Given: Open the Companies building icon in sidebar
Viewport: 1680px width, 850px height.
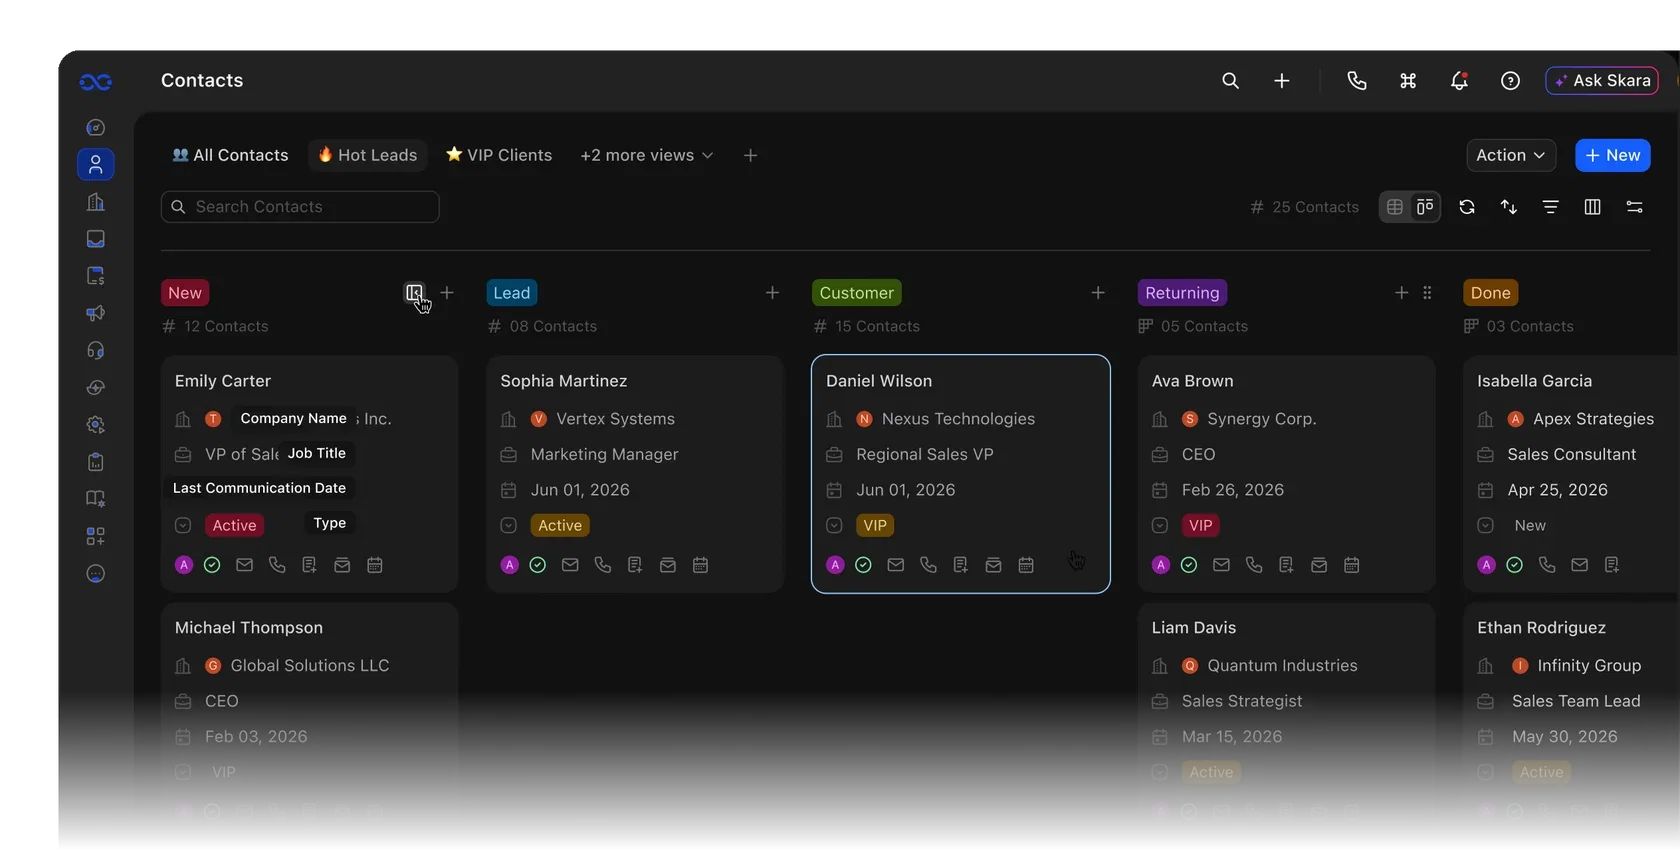Looking at the screenshot, I should click(96, 202).
